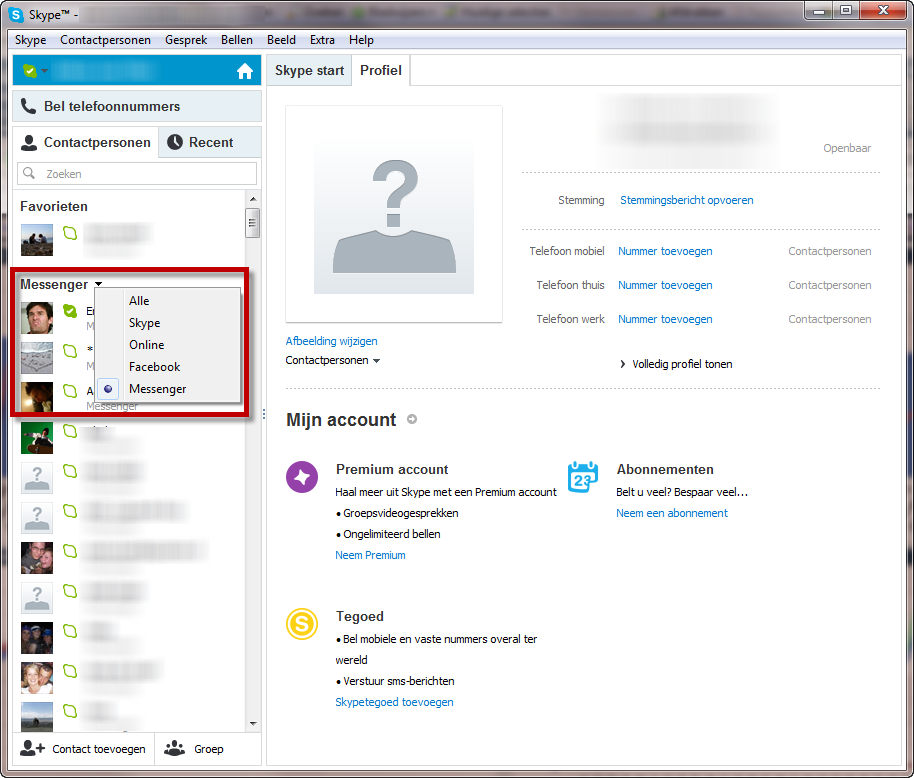This screenshot has width=914, height=778.
Task: Open the Extra menu
Action: point(322,40)
